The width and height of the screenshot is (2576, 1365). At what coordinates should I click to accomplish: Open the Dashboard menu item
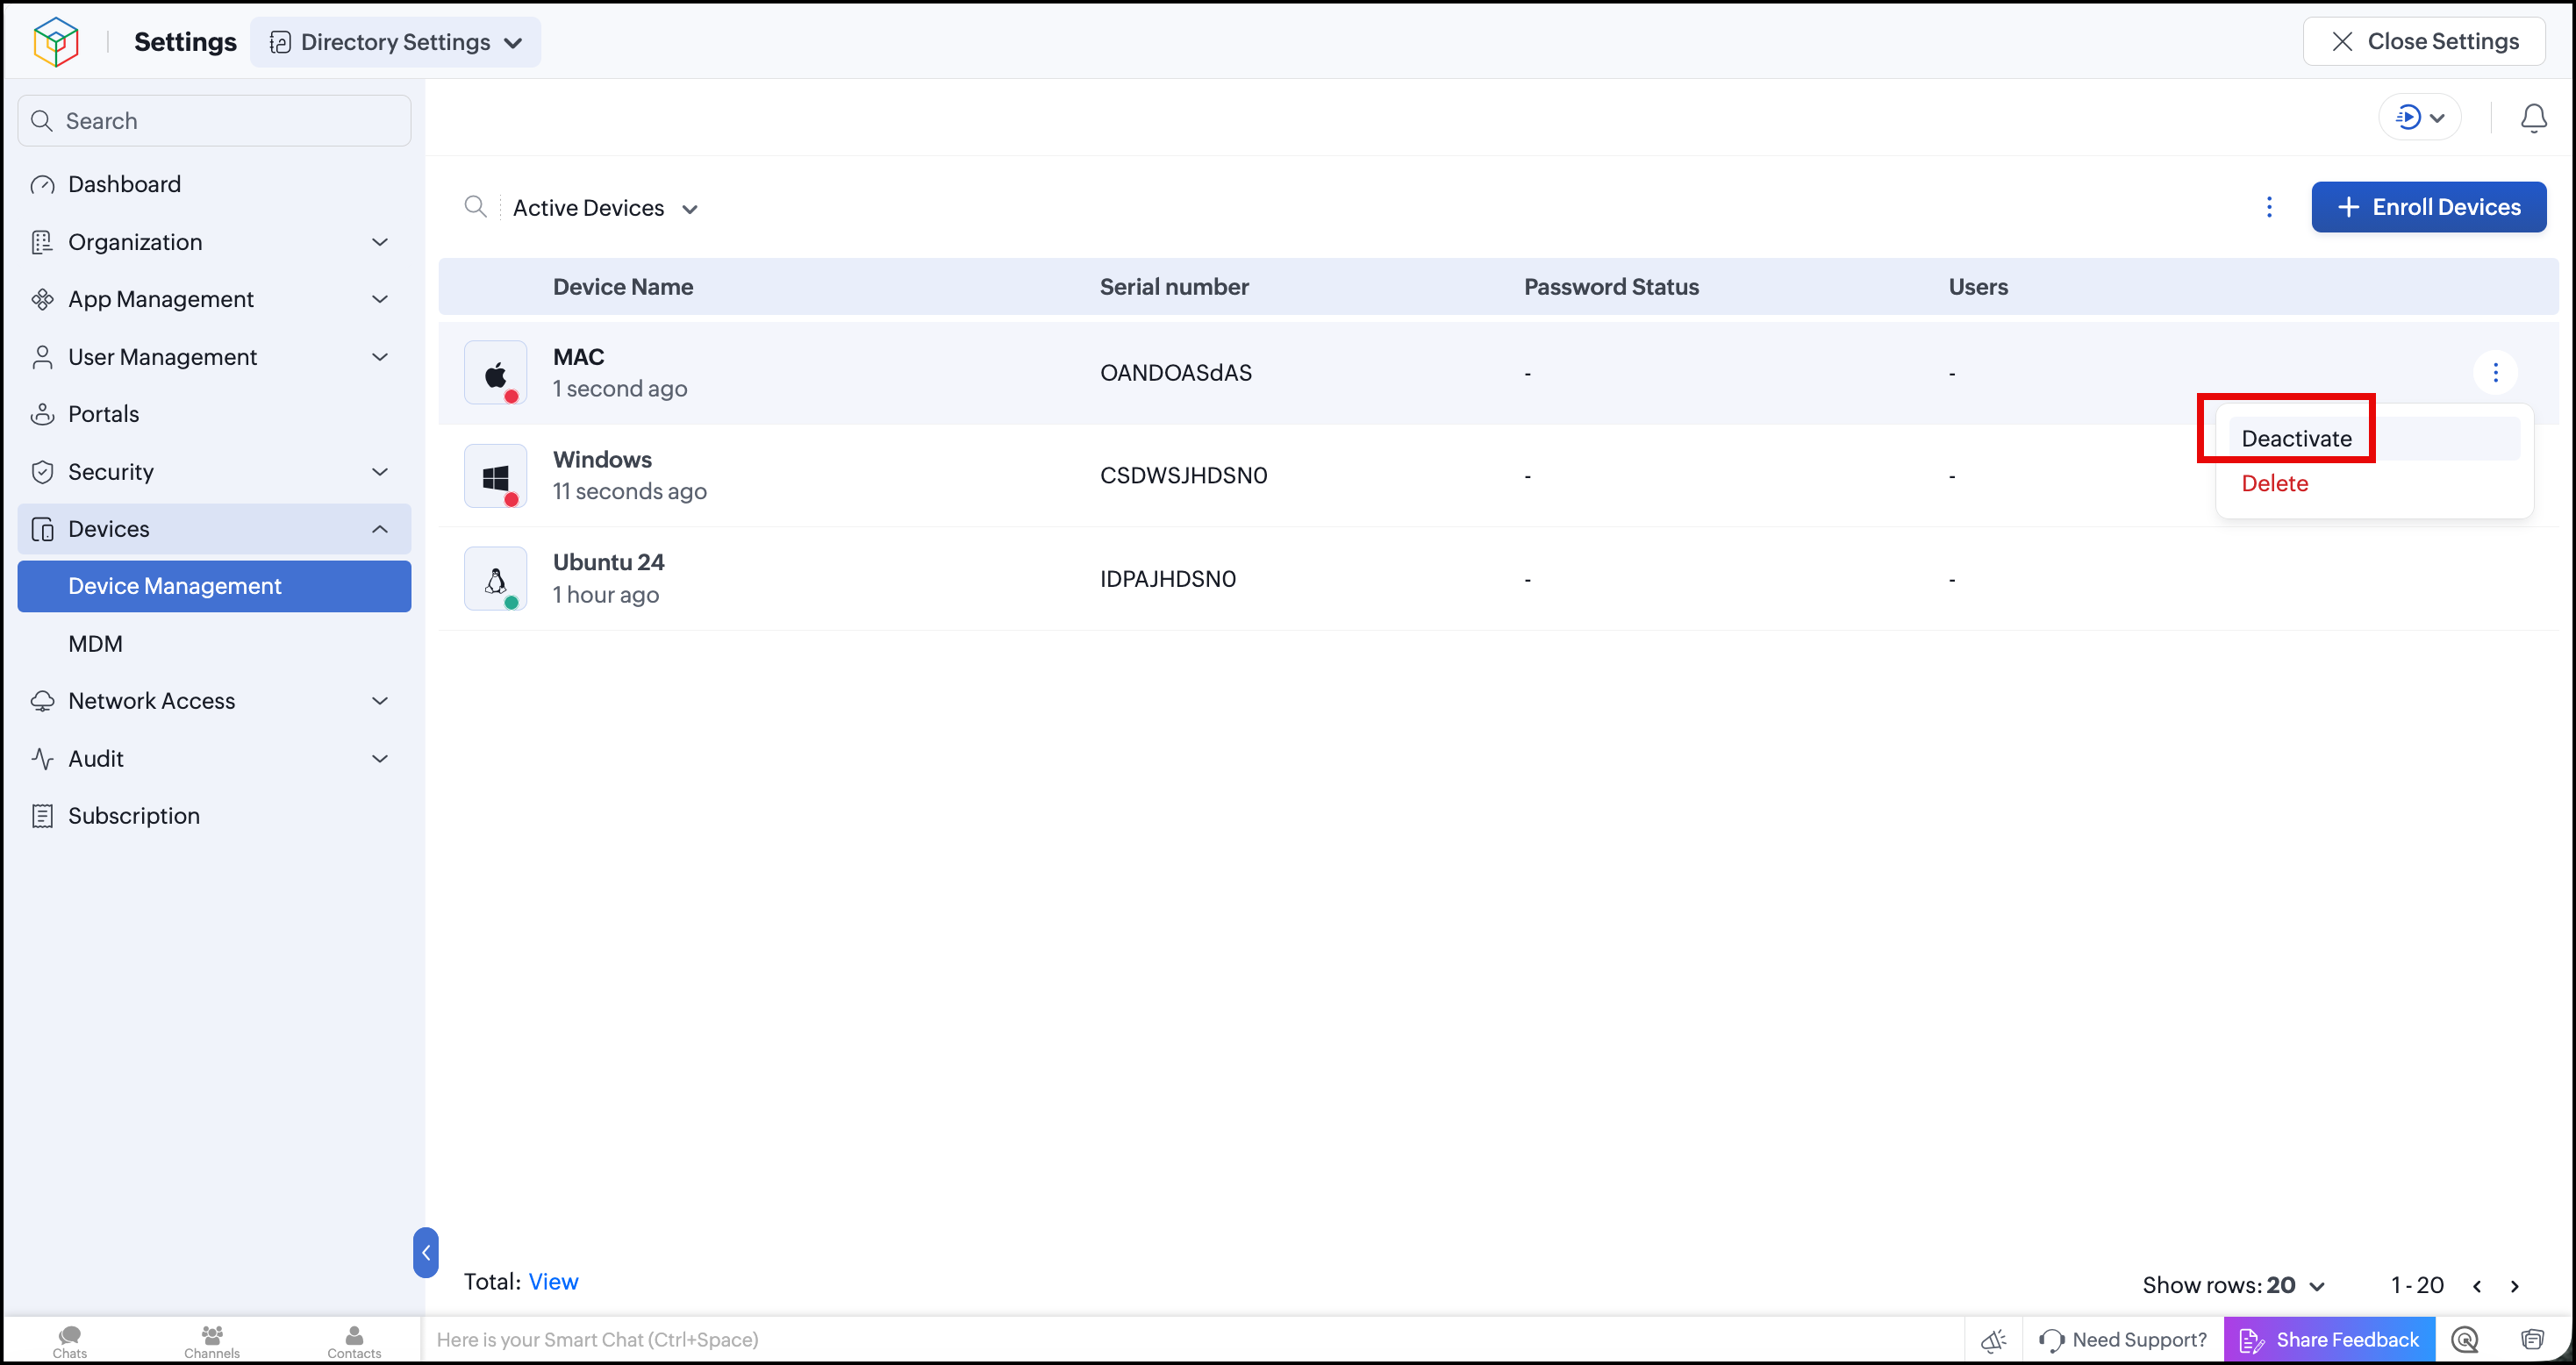point(214,185)
